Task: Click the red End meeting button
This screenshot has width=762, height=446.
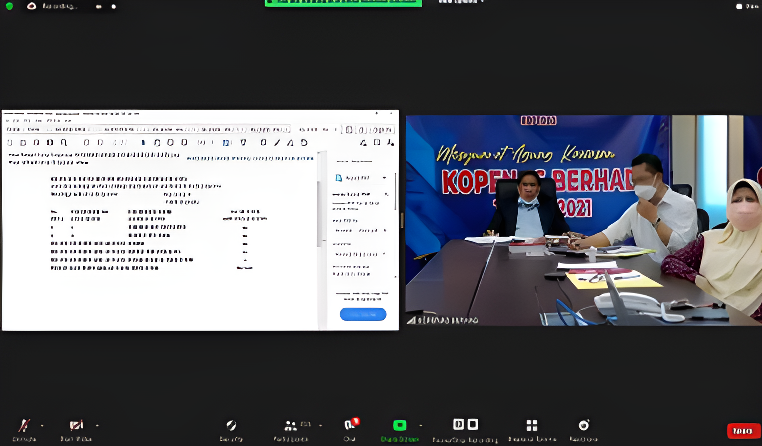Action: pyautogui.click(x=741, y=430)
